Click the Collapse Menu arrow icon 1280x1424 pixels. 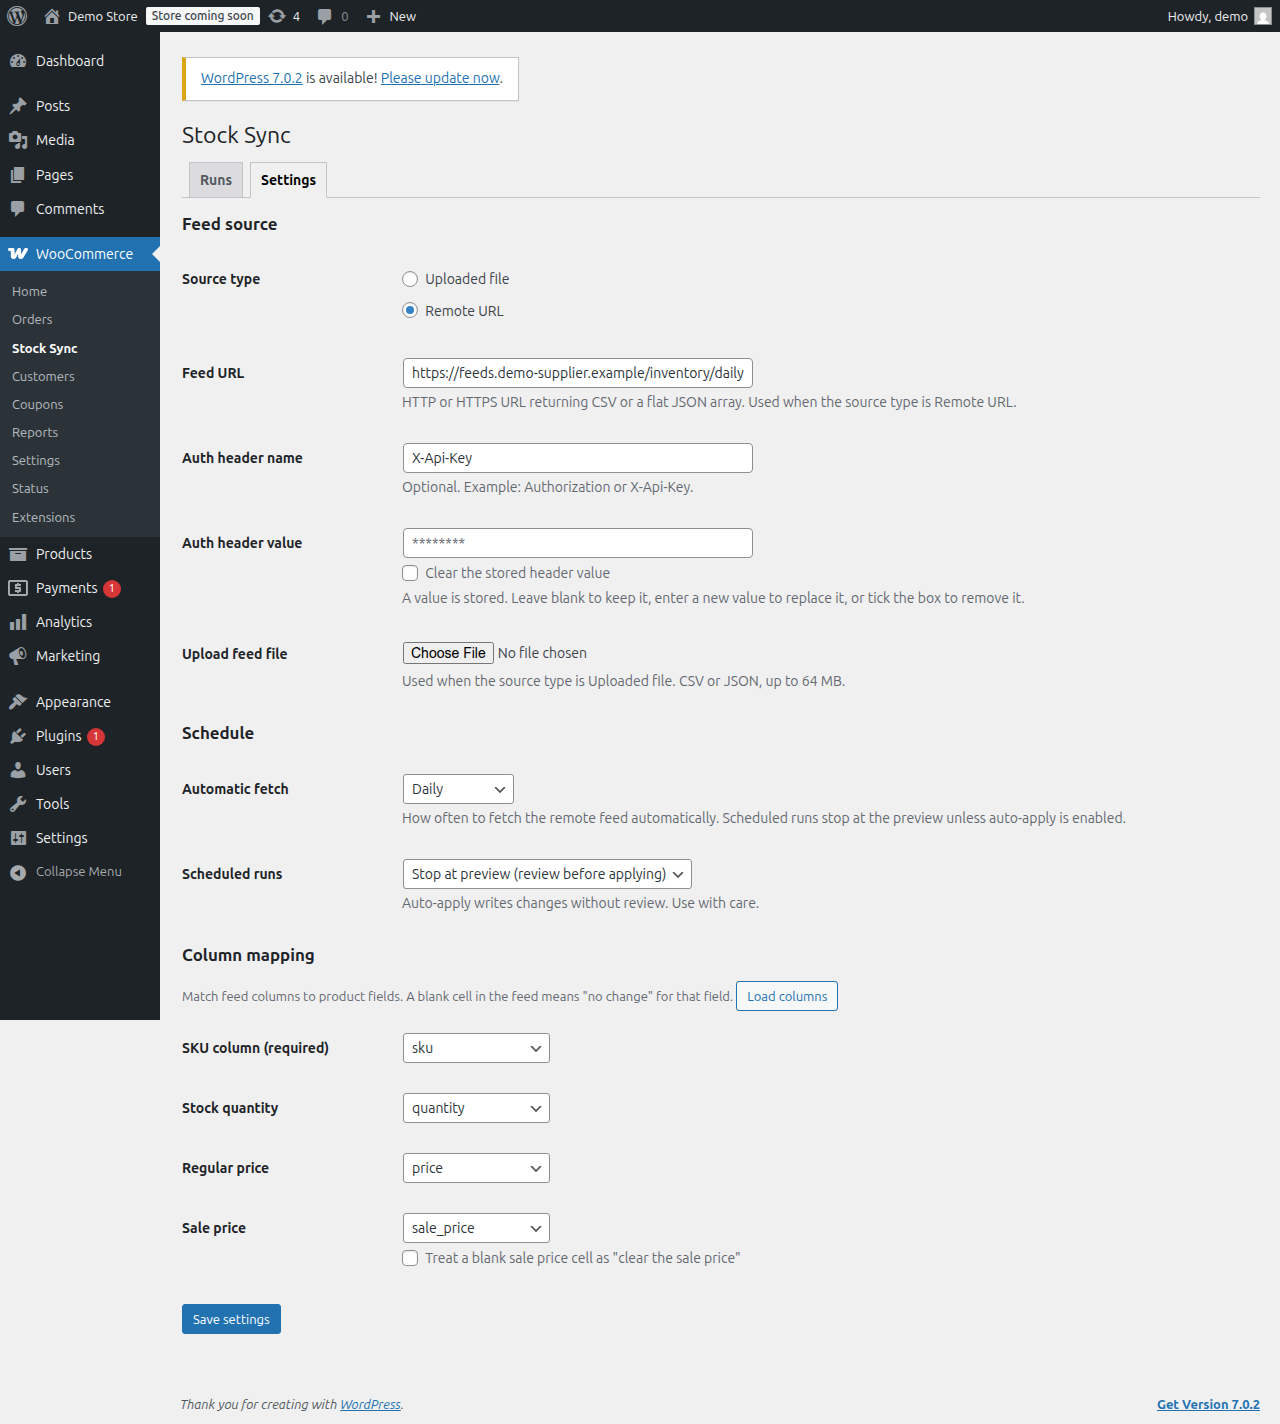[18, 872]
